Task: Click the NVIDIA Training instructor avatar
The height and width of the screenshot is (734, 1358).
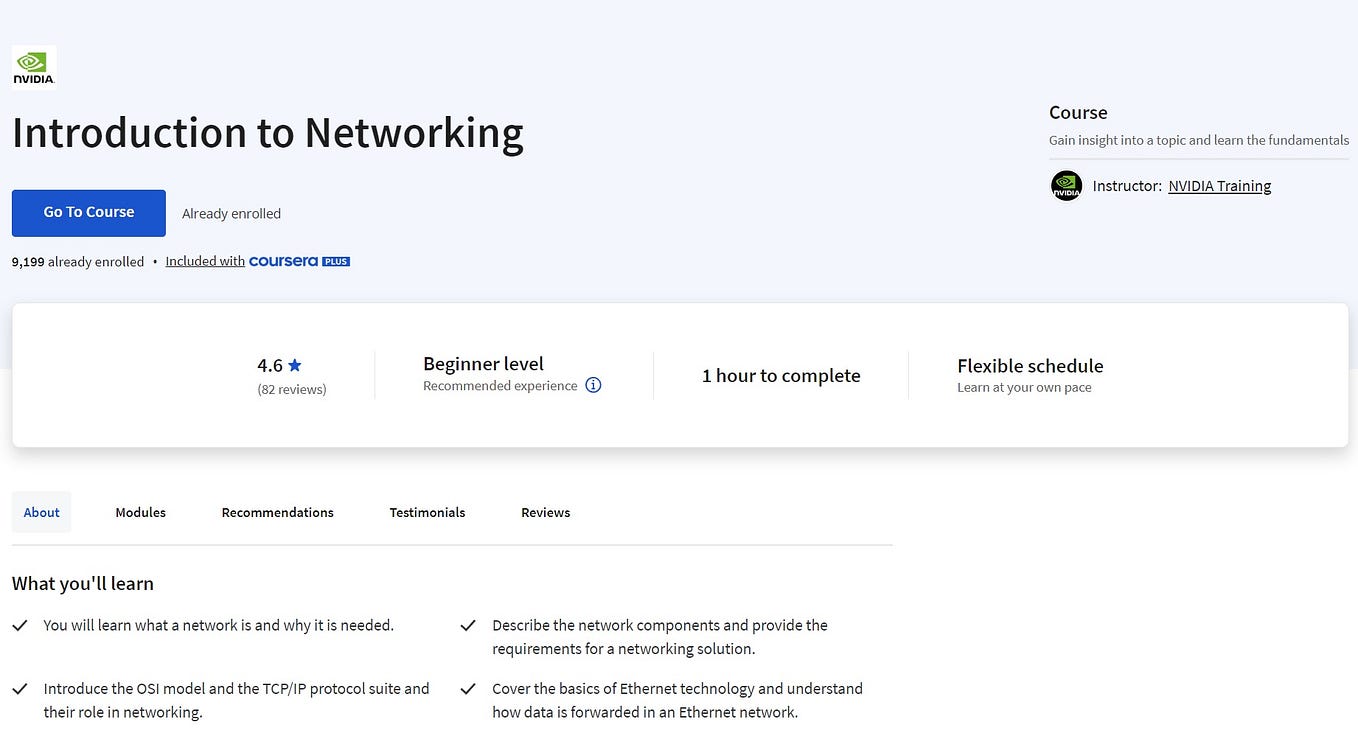Action: pos(1066,185)
